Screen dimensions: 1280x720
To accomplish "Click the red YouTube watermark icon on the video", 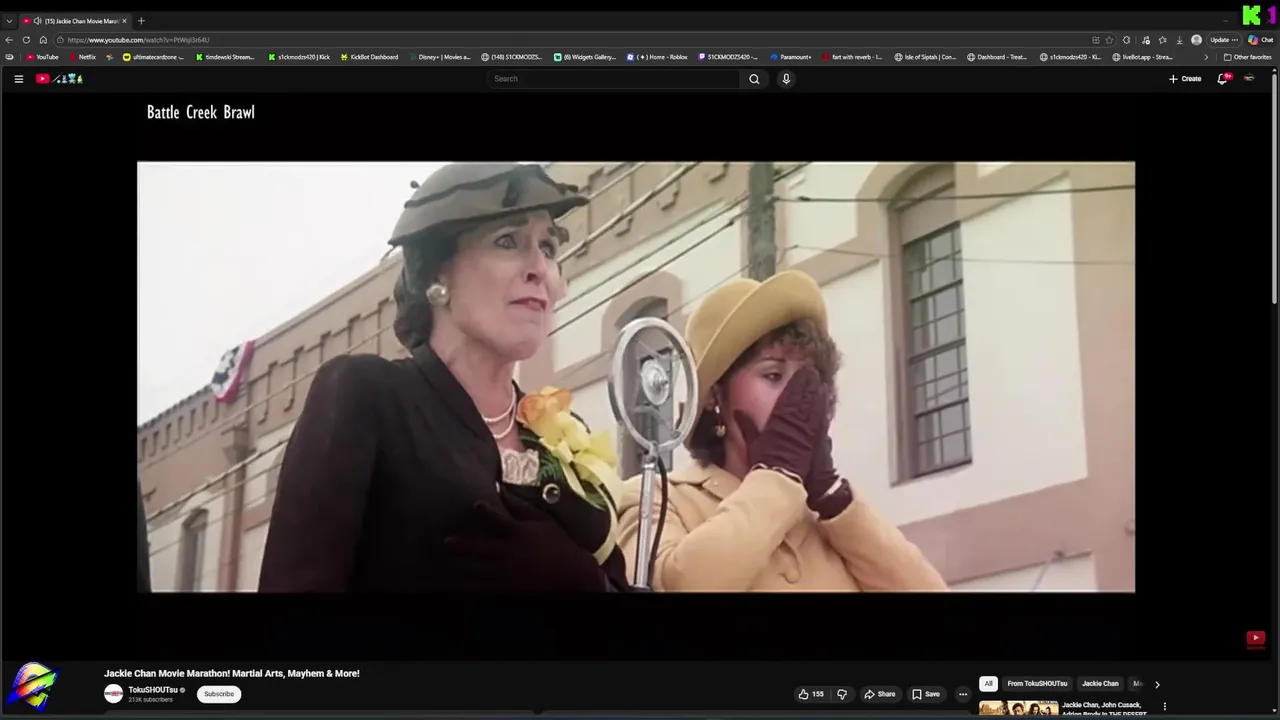I will click(x=1256, y=638).
